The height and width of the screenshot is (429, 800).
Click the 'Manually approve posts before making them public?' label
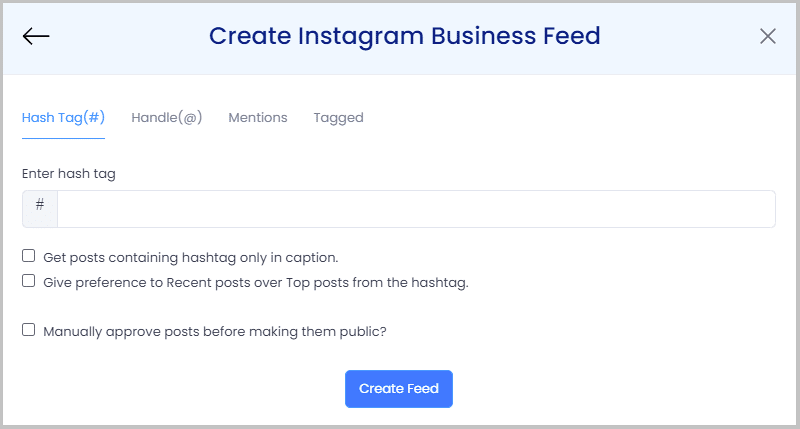[215, 332]
